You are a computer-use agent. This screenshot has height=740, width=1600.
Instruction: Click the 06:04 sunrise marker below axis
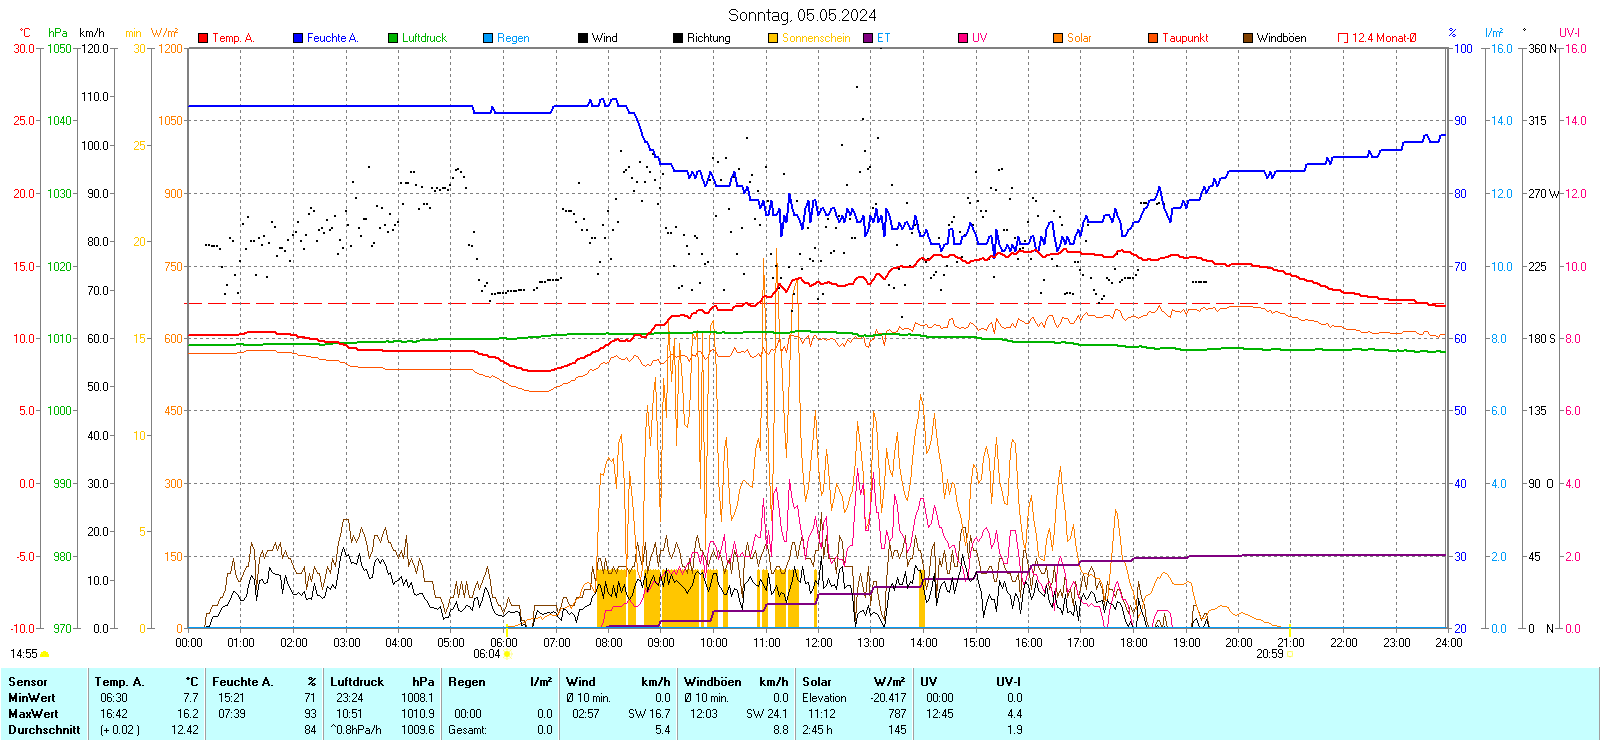(x=487, y=654)
